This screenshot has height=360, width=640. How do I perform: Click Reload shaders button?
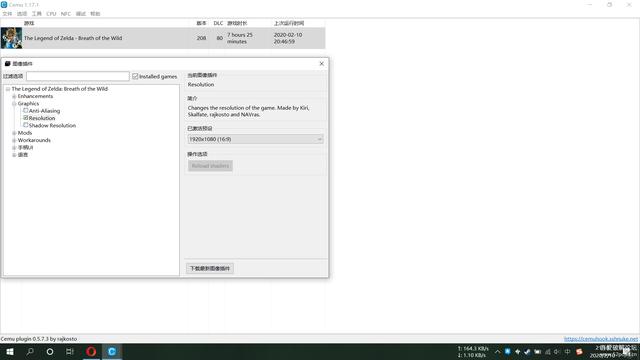click(210, 166)
